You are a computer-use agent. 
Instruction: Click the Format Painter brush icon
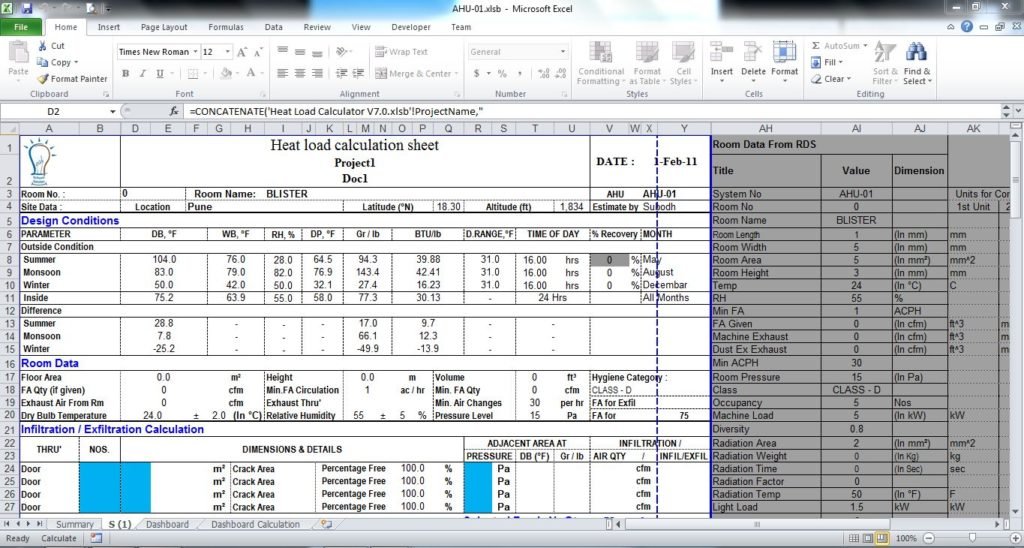(x=43, y=79)
